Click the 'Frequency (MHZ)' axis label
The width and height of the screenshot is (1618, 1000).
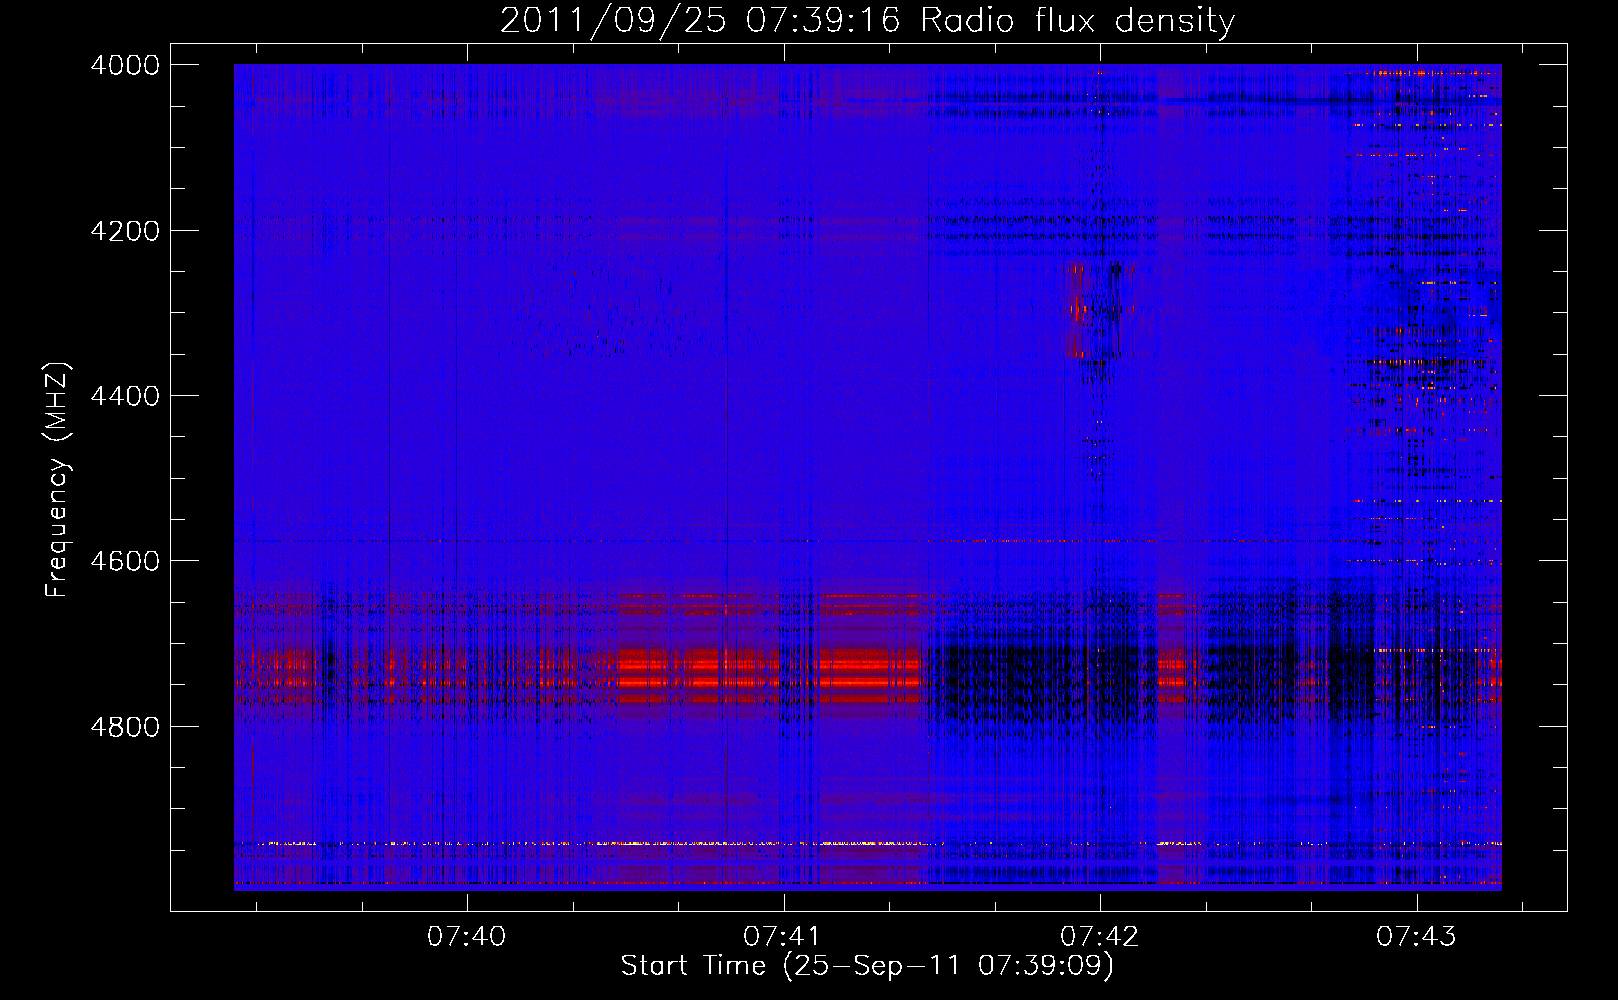[x=57, y=480]
